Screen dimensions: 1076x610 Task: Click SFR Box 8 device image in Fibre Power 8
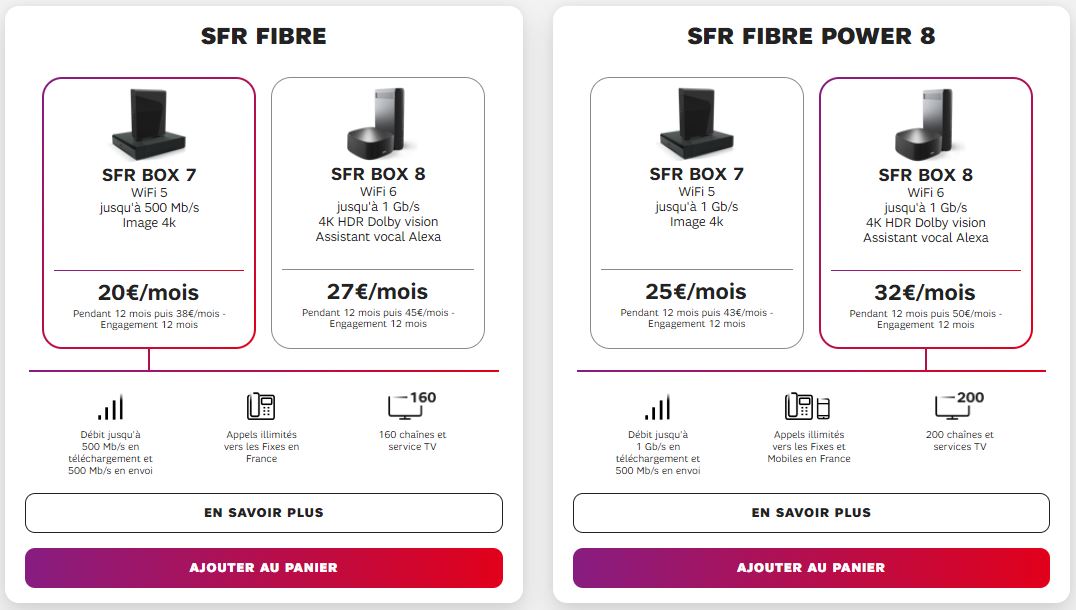(925, 124)
